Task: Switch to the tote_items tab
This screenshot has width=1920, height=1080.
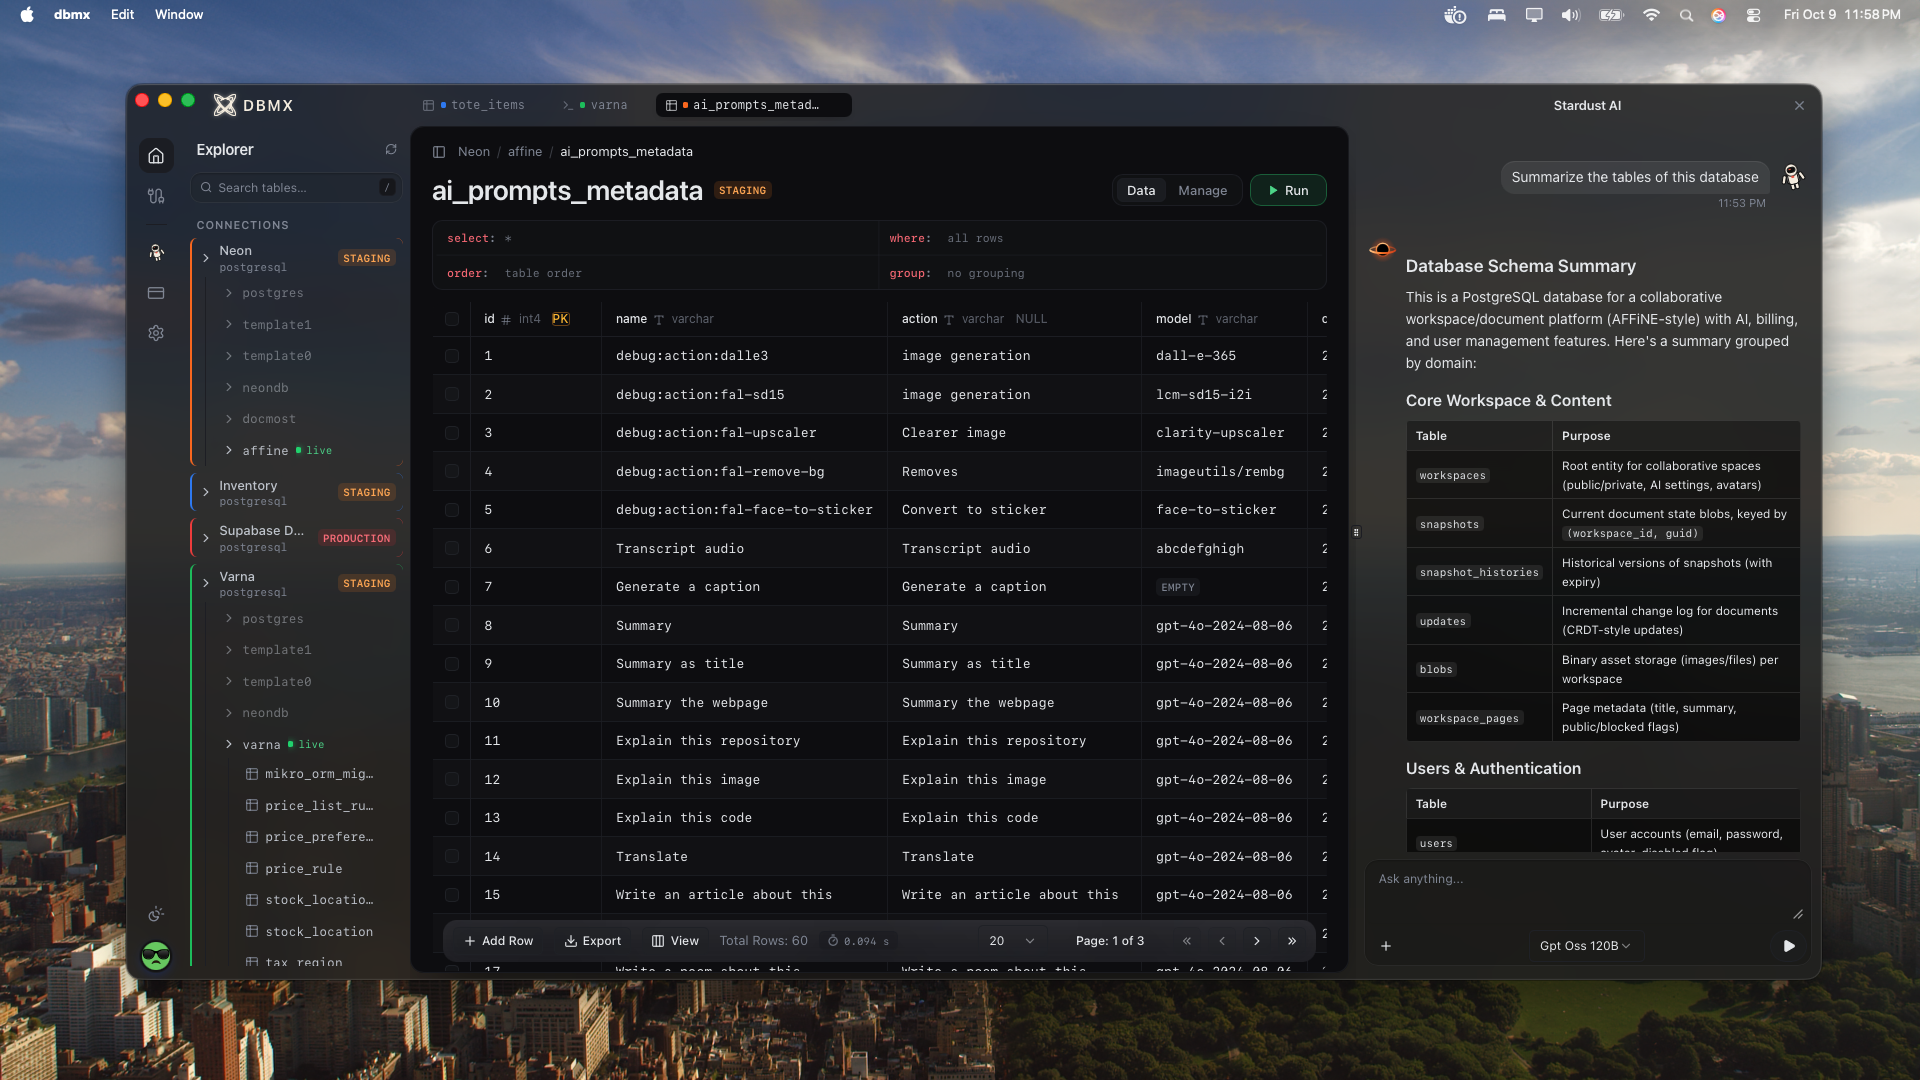Action: coord(475,105)
